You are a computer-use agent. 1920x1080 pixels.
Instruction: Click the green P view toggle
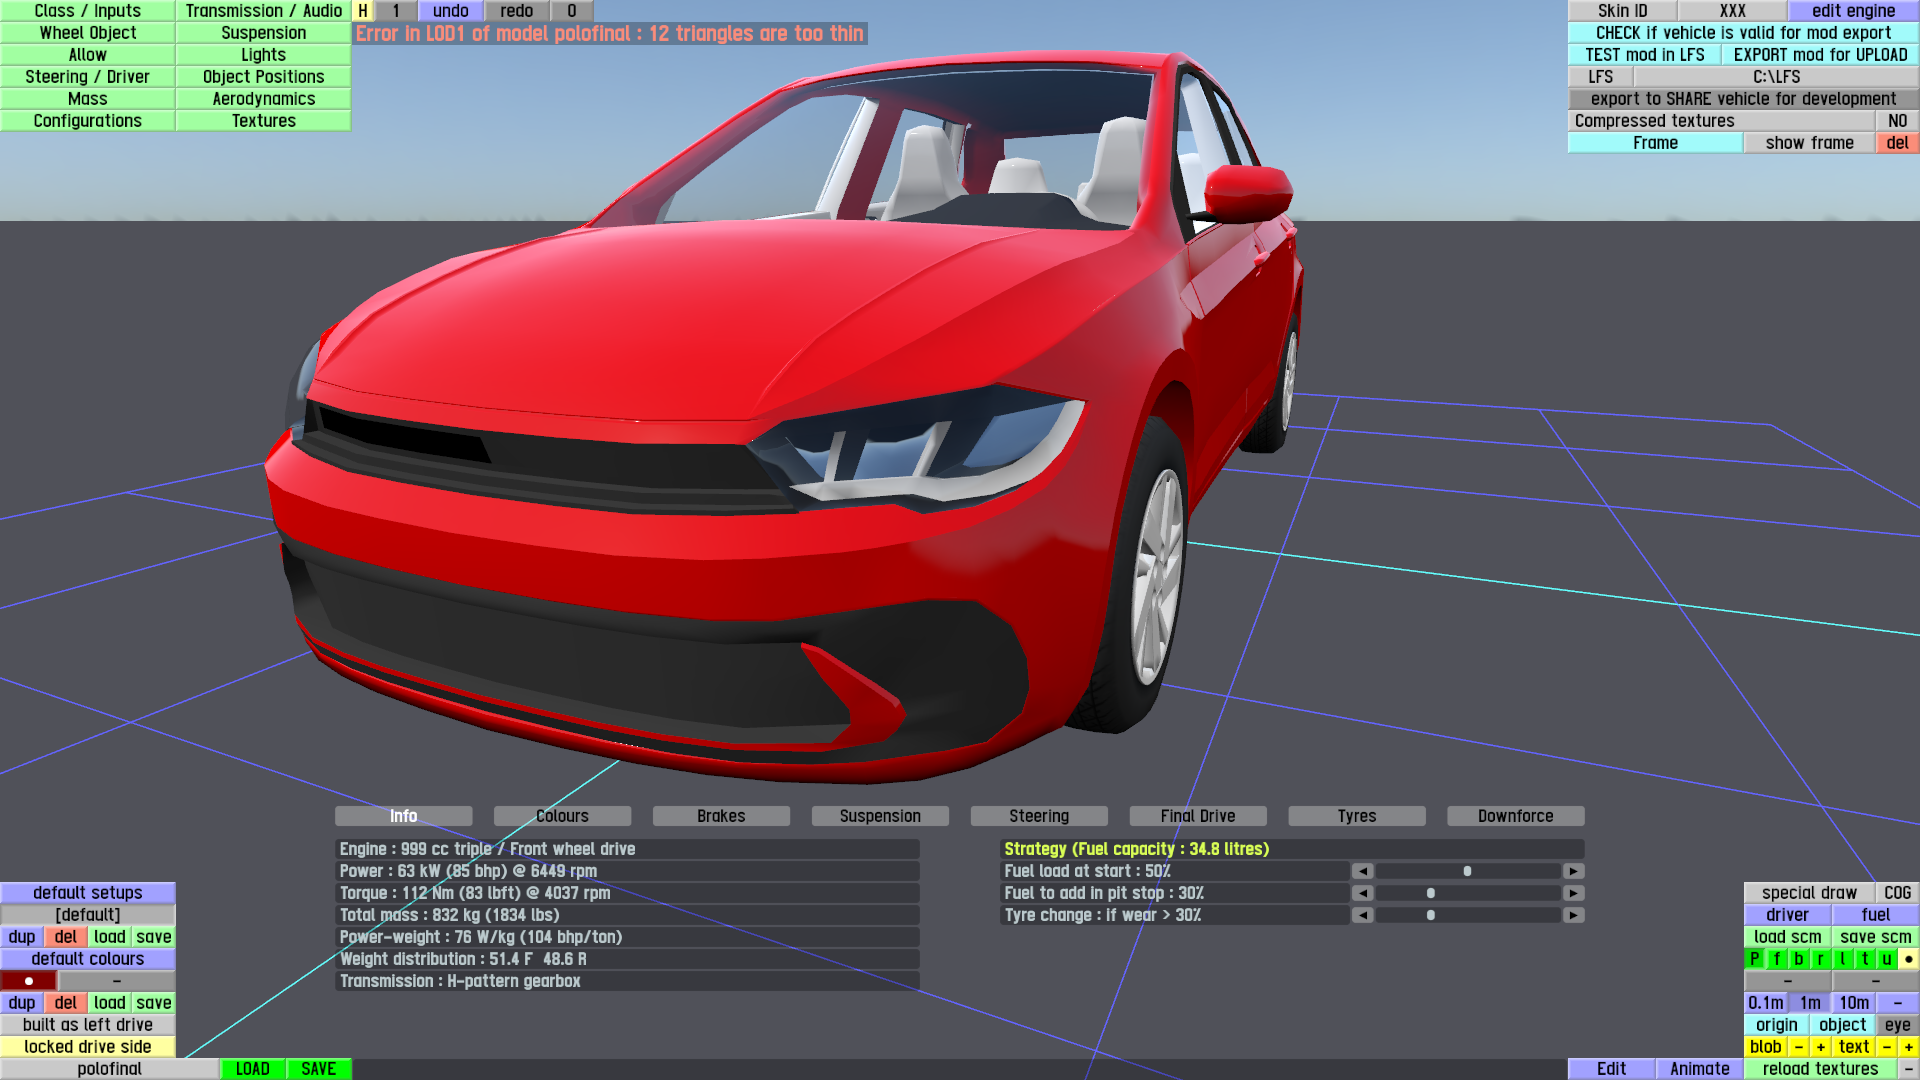coord(1754,959)
